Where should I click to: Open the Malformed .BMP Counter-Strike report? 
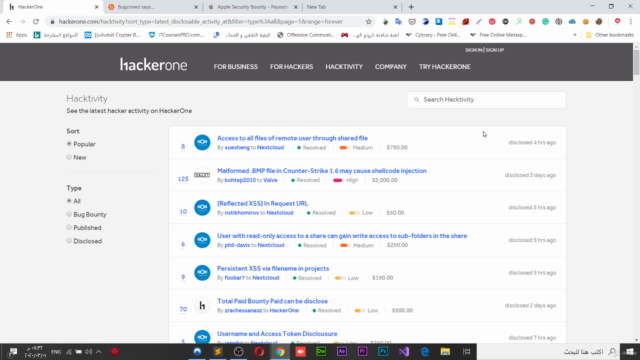[322, 171]
